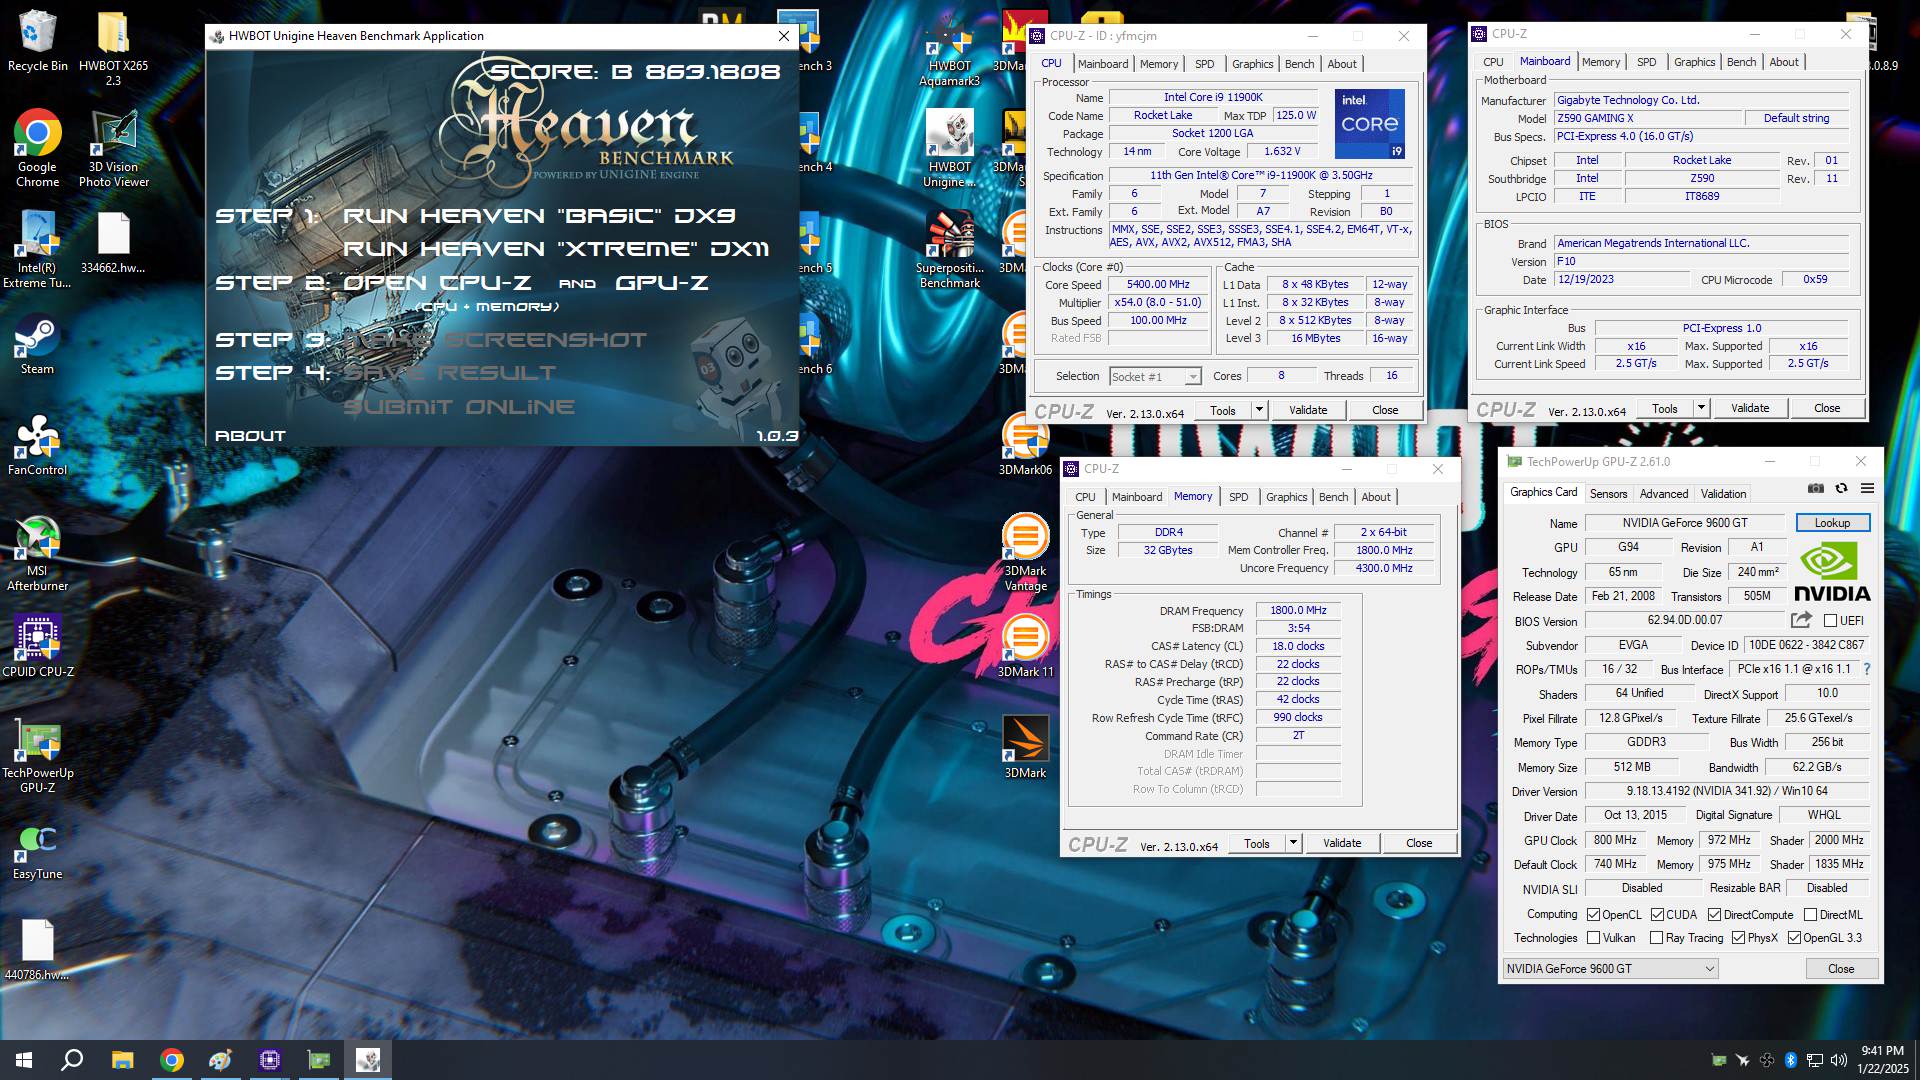The height and width of the screenshot is (1080, 1920).
Task: Click Submit Online in Heaven window
Action: pyautogui.click(x=459, y=407)
